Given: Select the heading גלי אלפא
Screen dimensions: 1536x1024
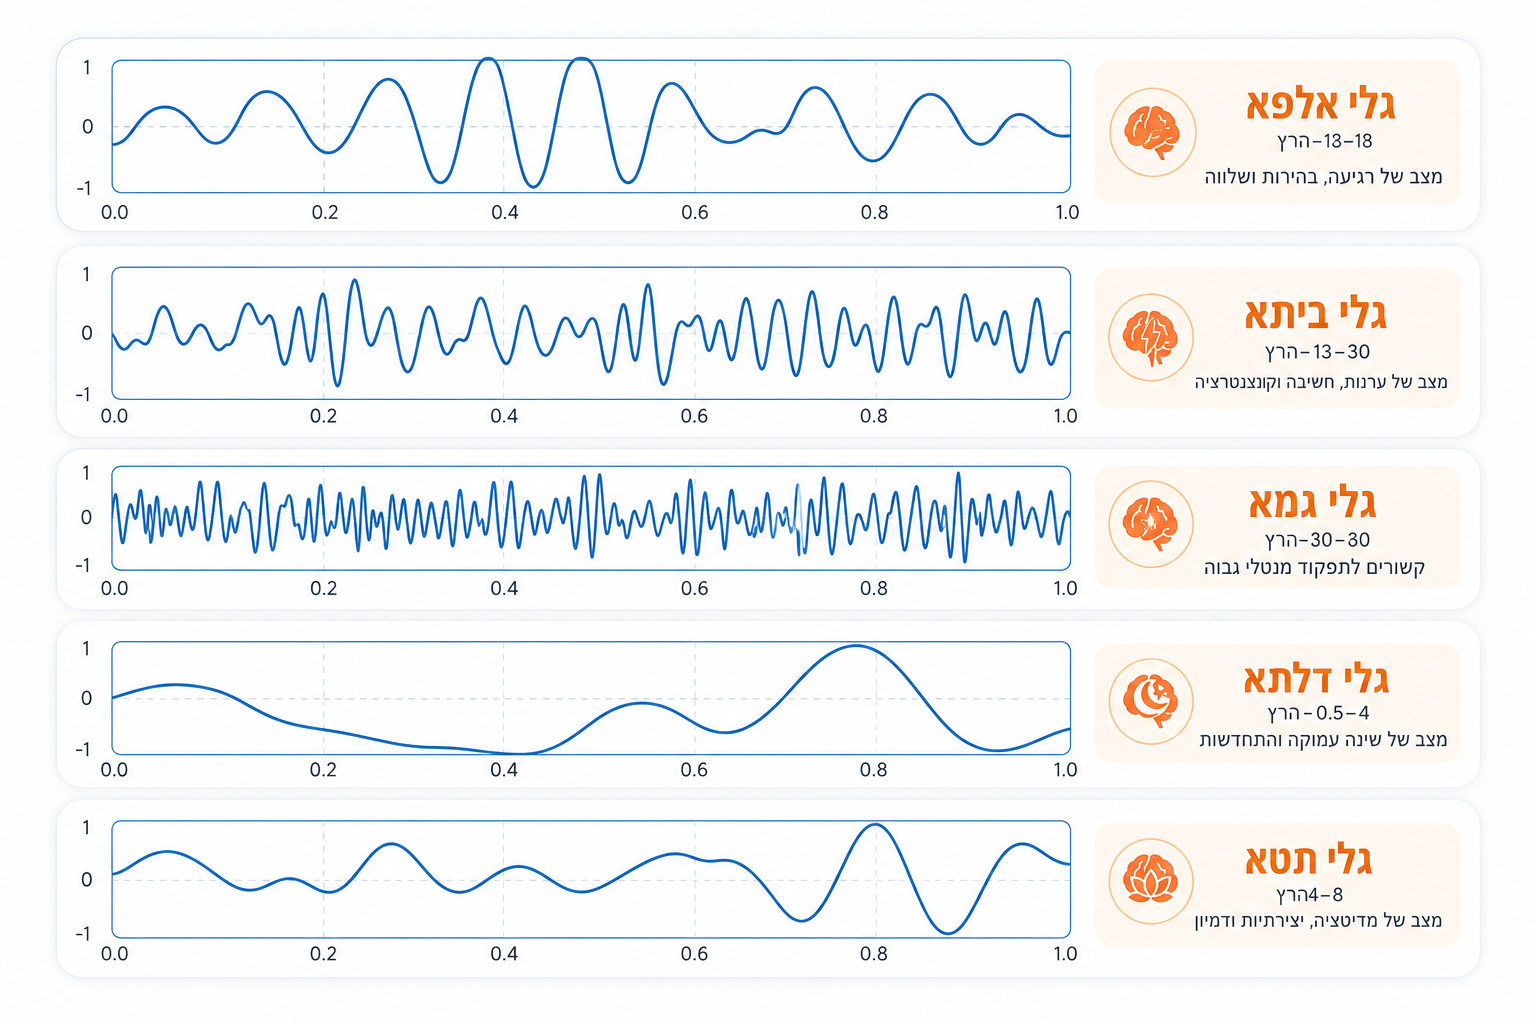Looking at the screenshot, I should [x=1320, y=104].
